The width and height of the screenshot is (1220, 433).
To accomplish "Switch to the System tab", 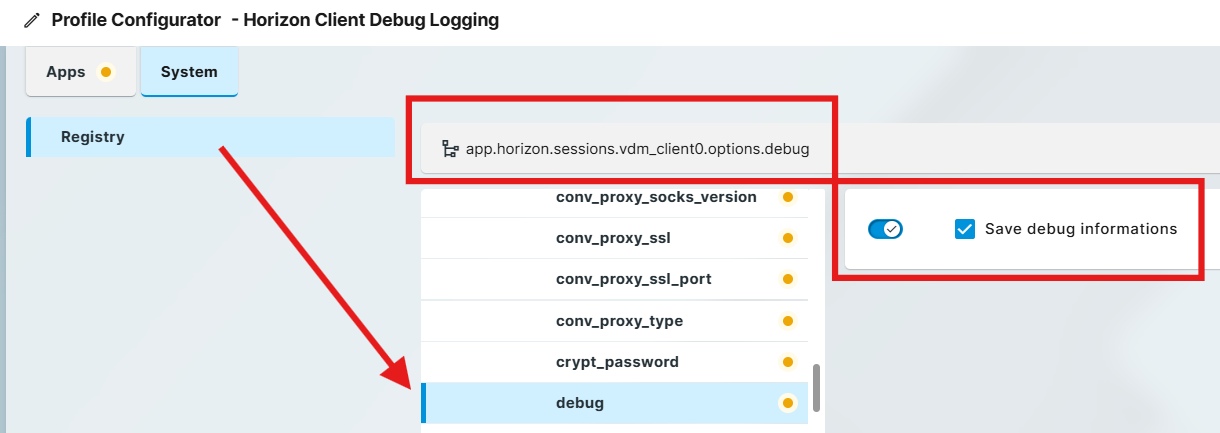I will click(x=189, y=72).
